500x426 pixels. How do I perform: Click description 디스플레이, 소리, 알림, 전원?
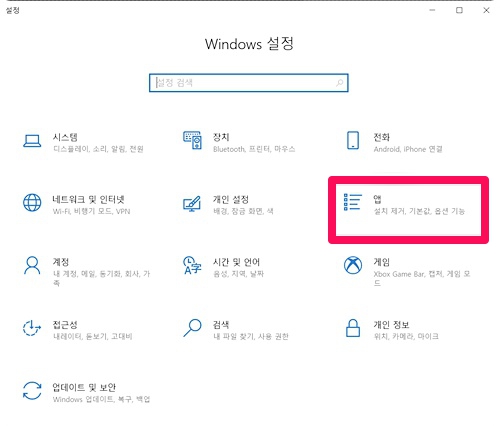[x=98, y=149]
